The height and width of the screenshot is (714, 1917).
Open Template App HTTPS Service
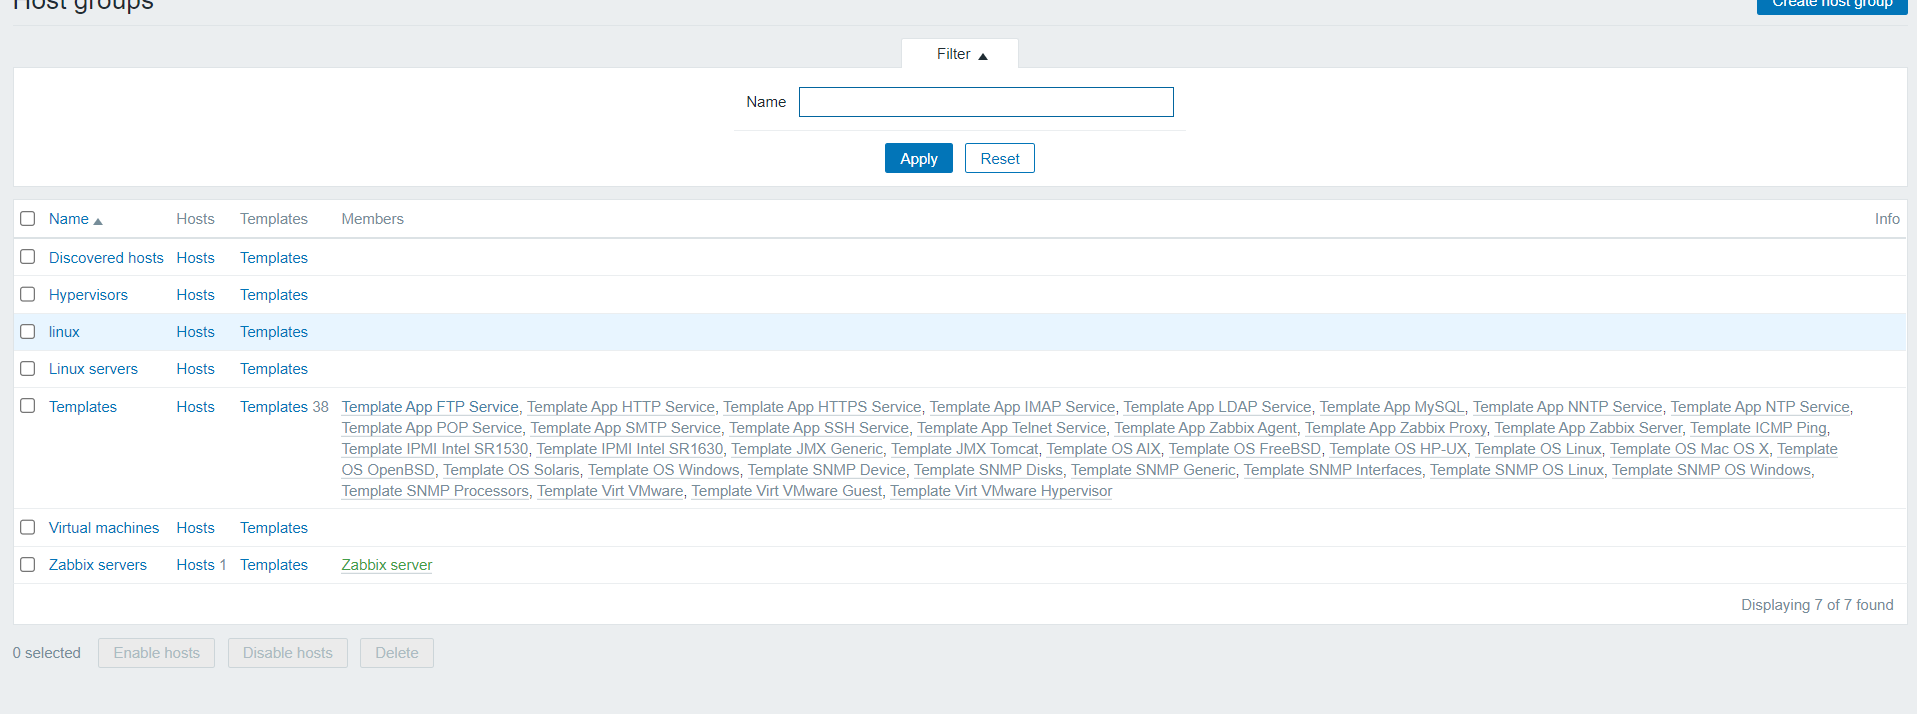(x=822, y=407)
